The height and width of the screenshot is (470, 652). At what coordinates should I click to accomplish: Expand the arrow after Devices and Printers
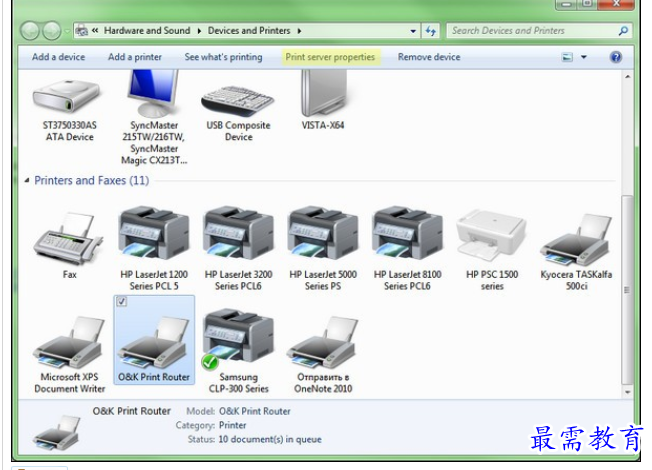[x=299, y=31]
